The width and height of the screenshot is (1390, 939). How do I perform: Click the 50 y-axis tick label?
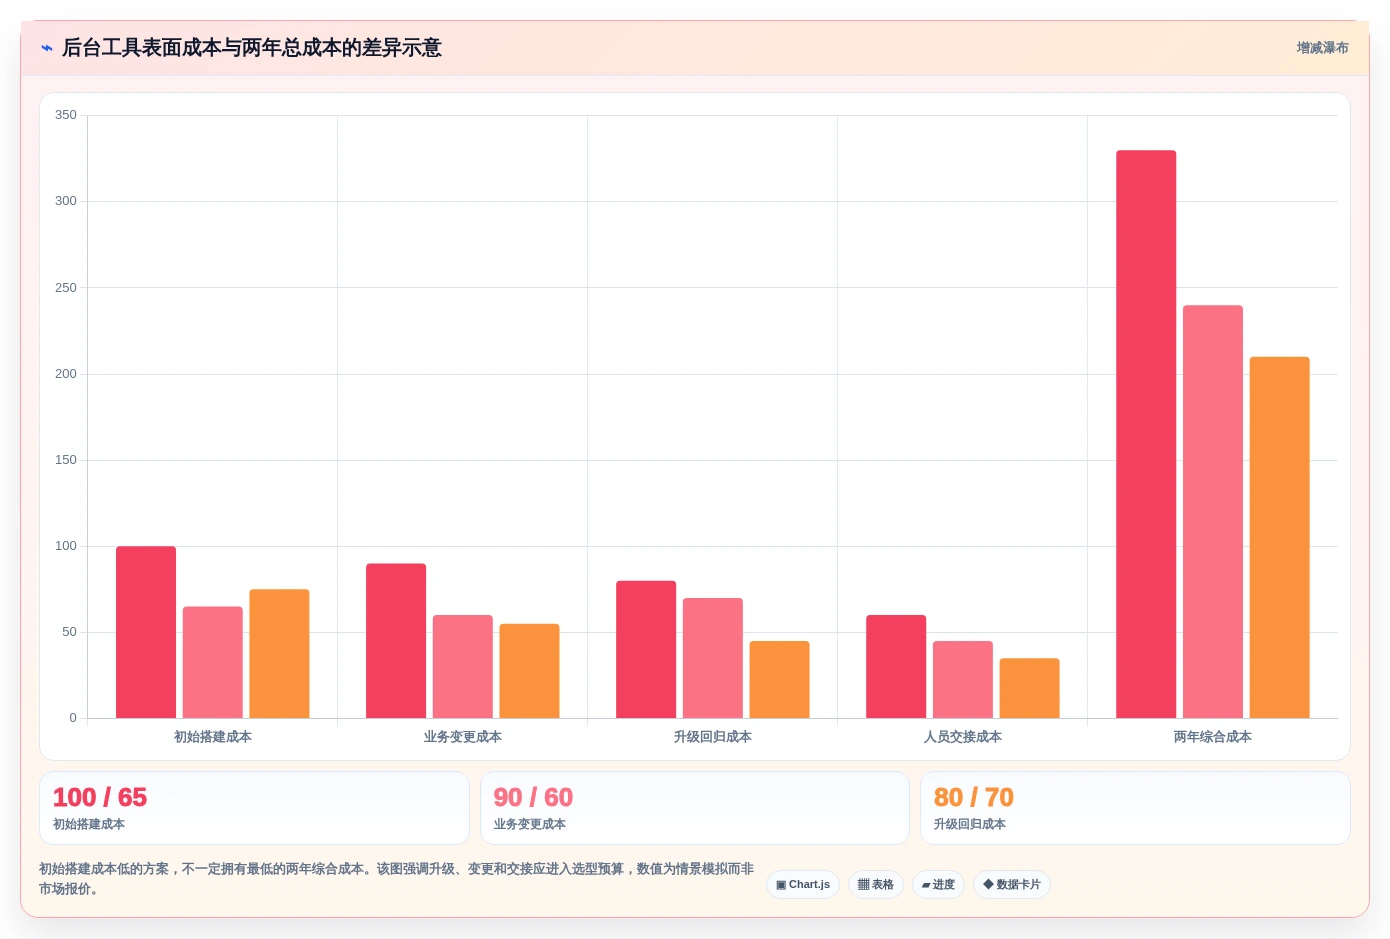(x=69, y=632)
